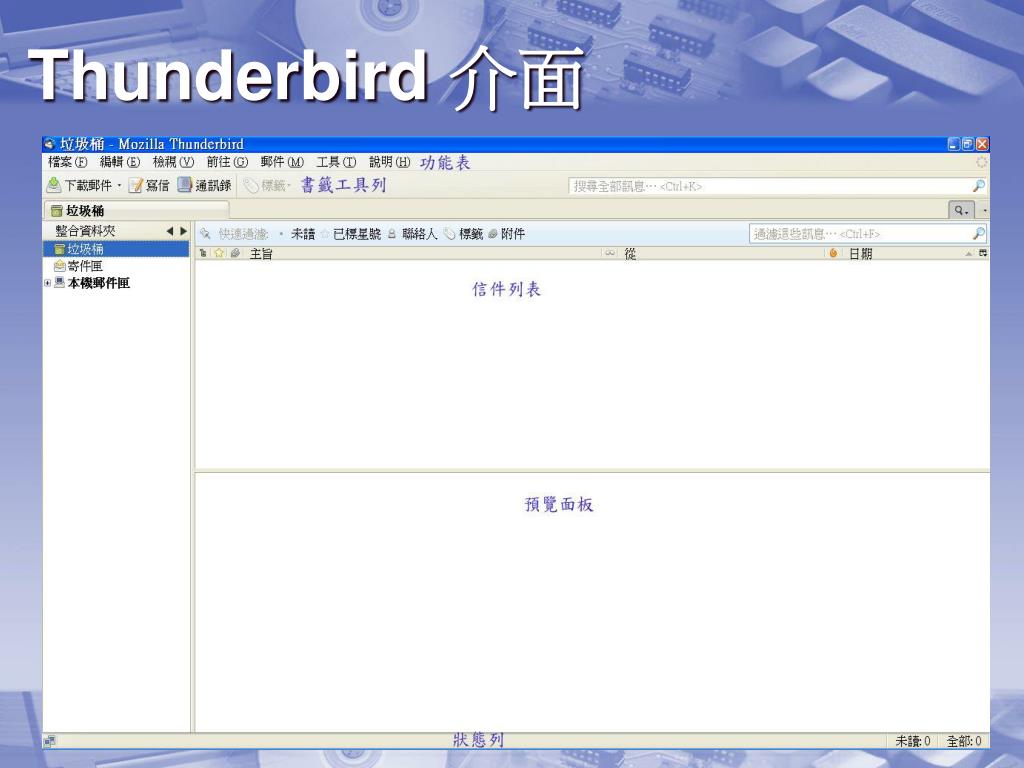1024x768 pixels.
Task: Open the 說明 (H) menu
Action: 389,162
